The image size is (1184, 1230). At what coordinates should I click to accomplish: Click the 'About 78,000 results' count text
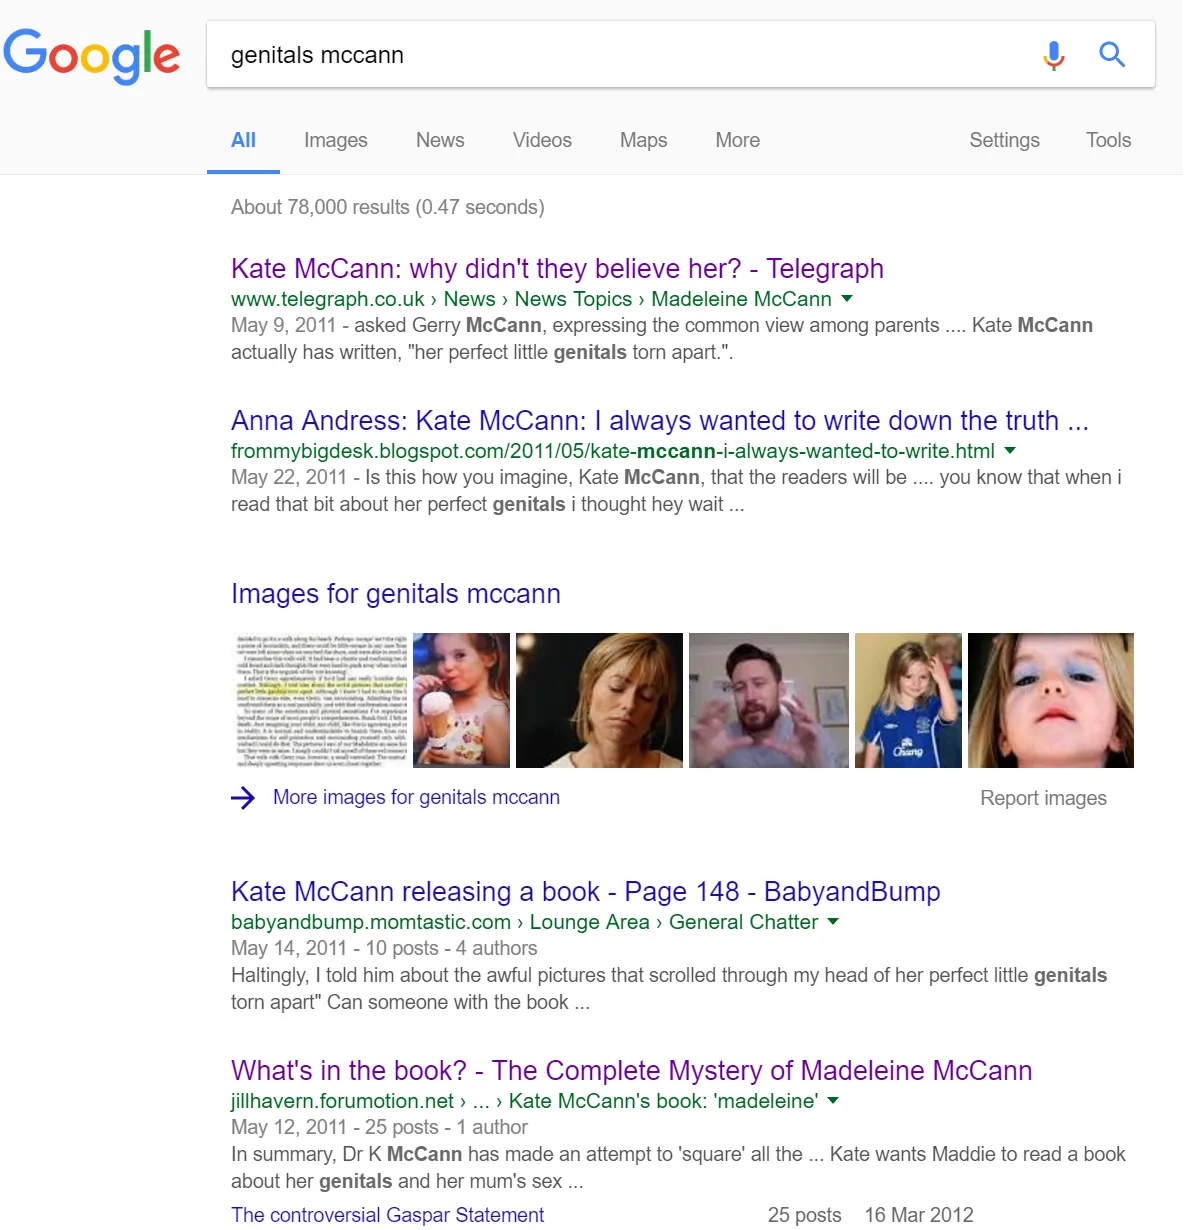coord(387,207)
